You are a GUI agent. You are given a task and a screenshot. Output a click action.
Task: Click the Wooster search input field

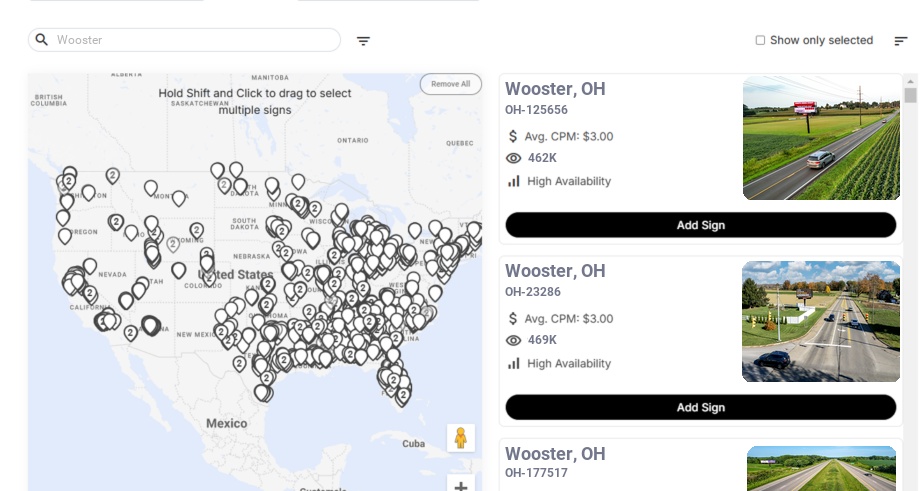[x=195, y=40]
